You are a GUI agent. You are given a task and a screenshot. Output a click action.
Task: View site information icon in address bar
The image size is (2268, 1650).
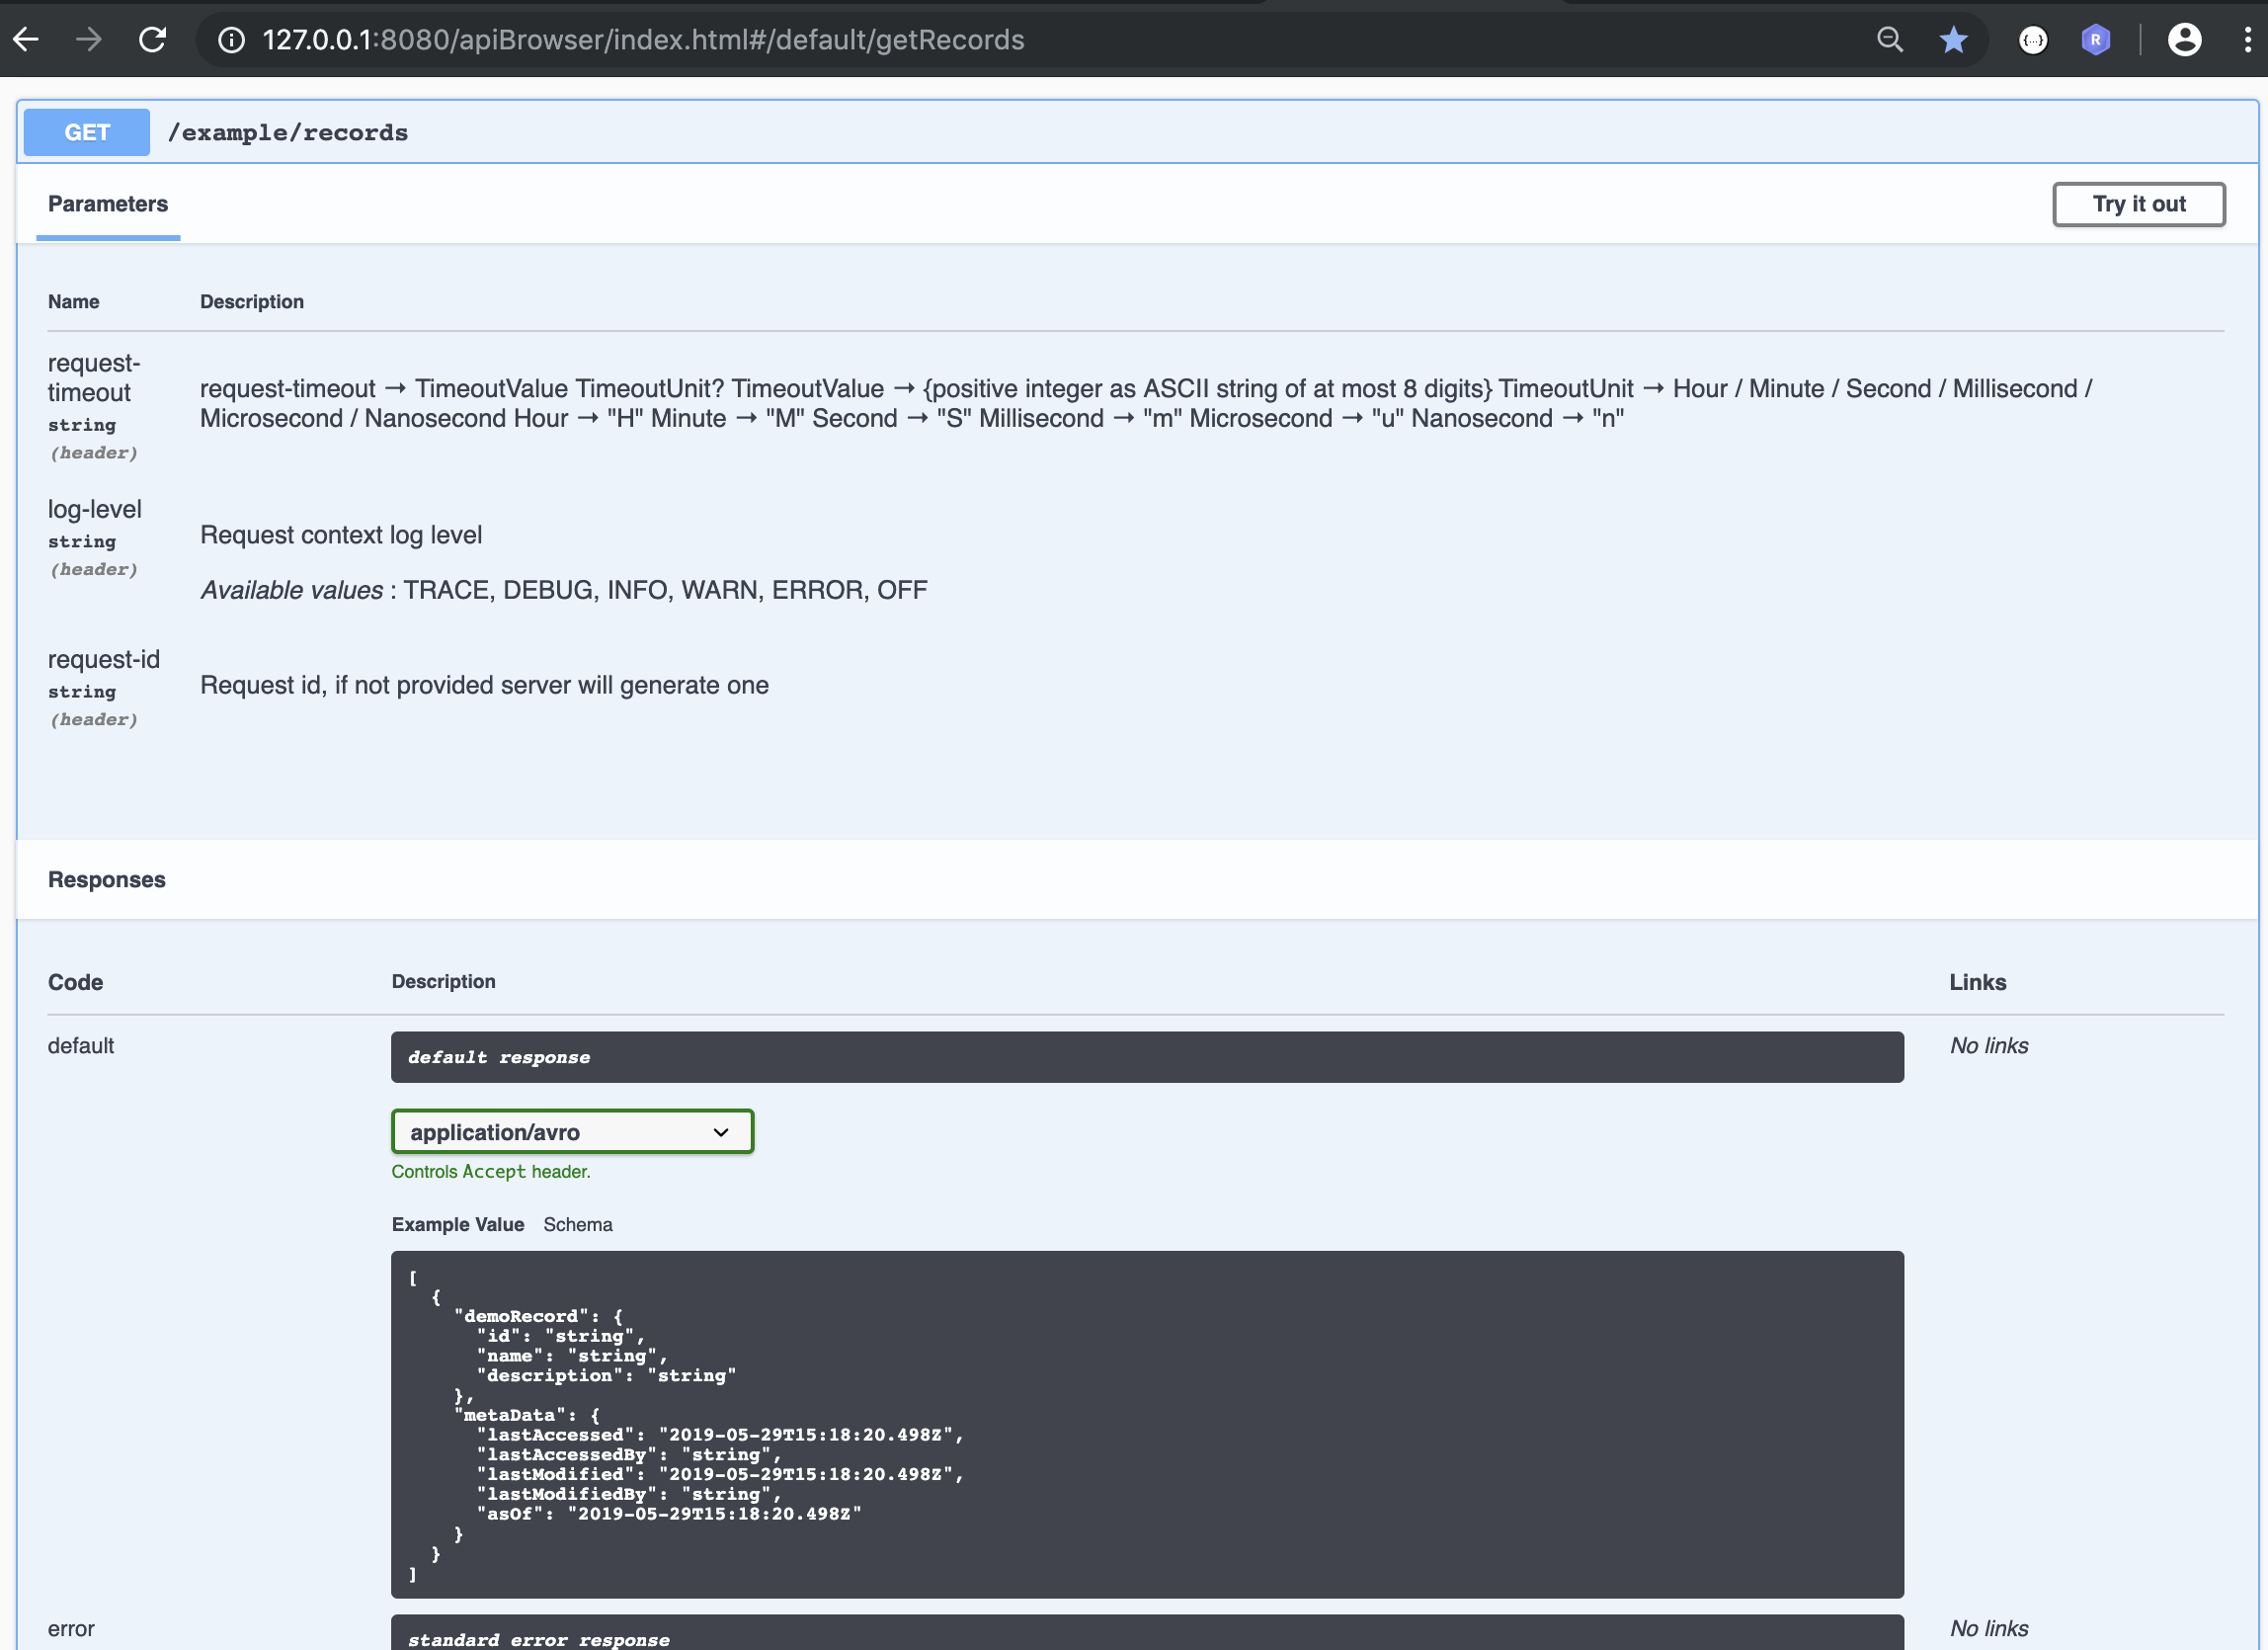point(231,40)
